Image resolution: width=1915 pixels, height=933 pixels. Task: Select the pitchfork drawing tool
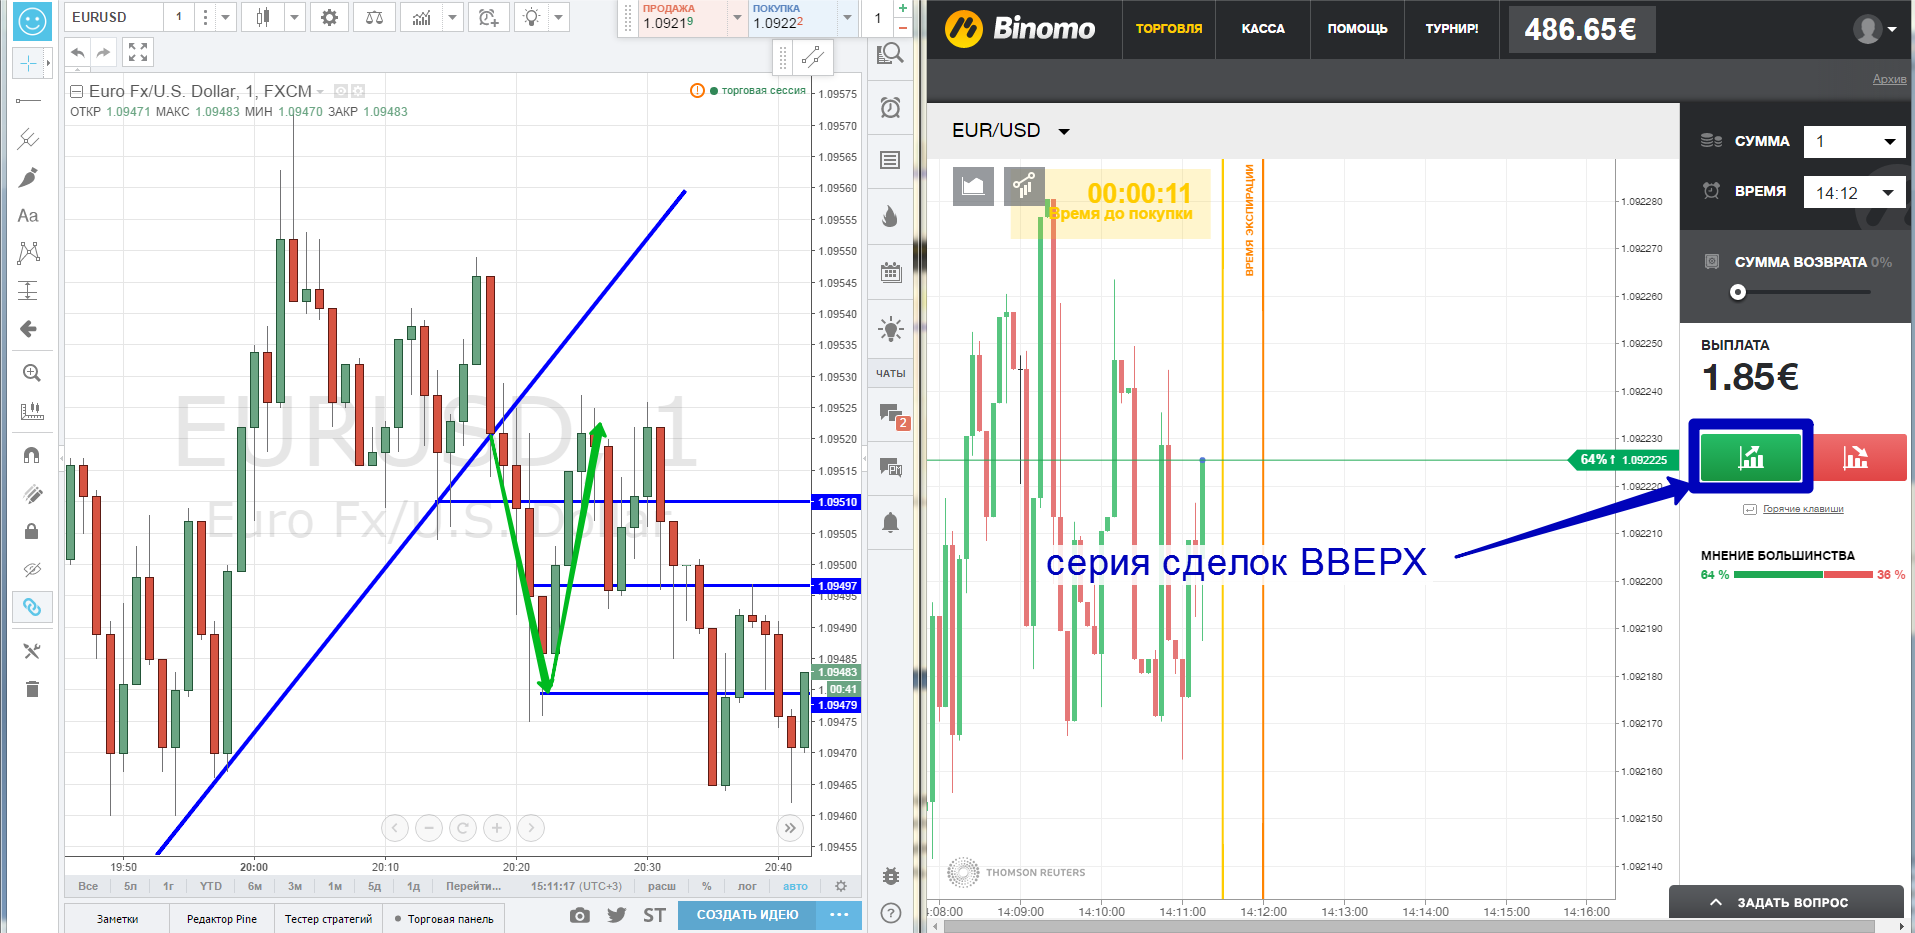[28, 139]
